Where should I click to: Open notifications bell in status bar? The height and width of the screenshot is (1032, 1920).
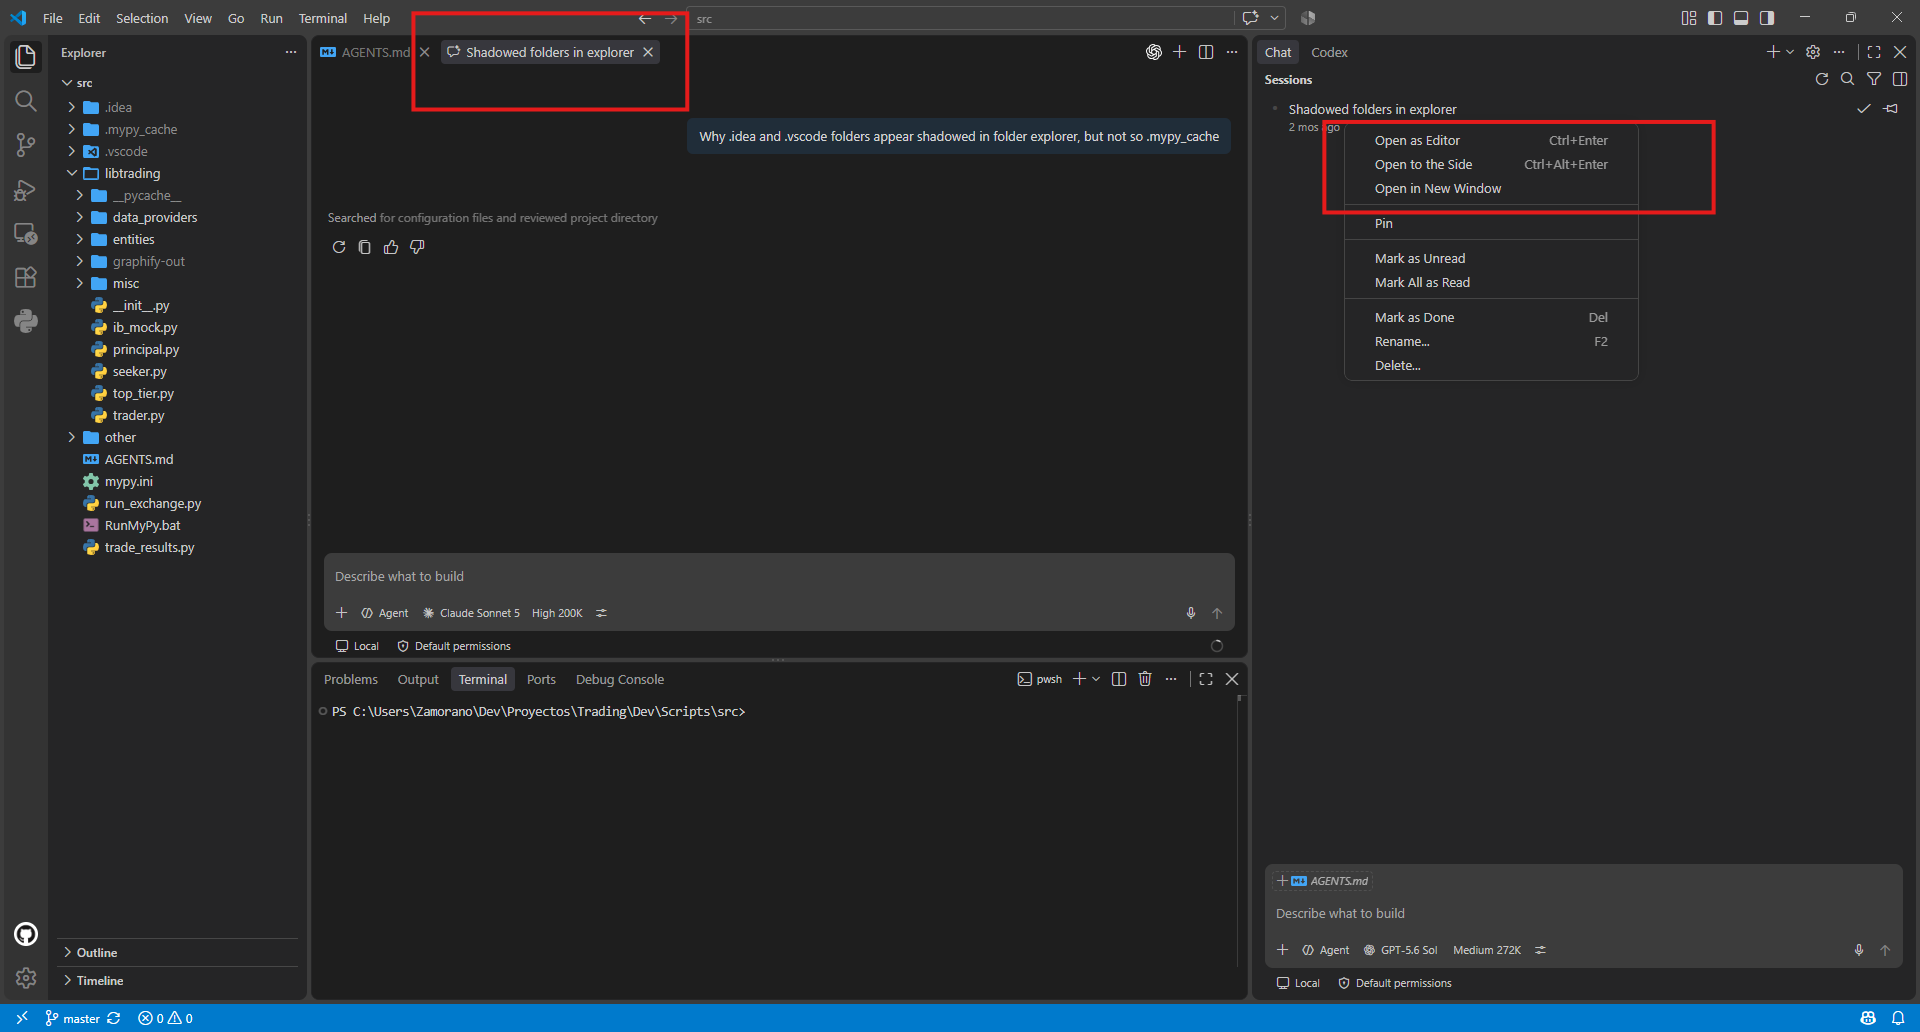point(1898,1018)
